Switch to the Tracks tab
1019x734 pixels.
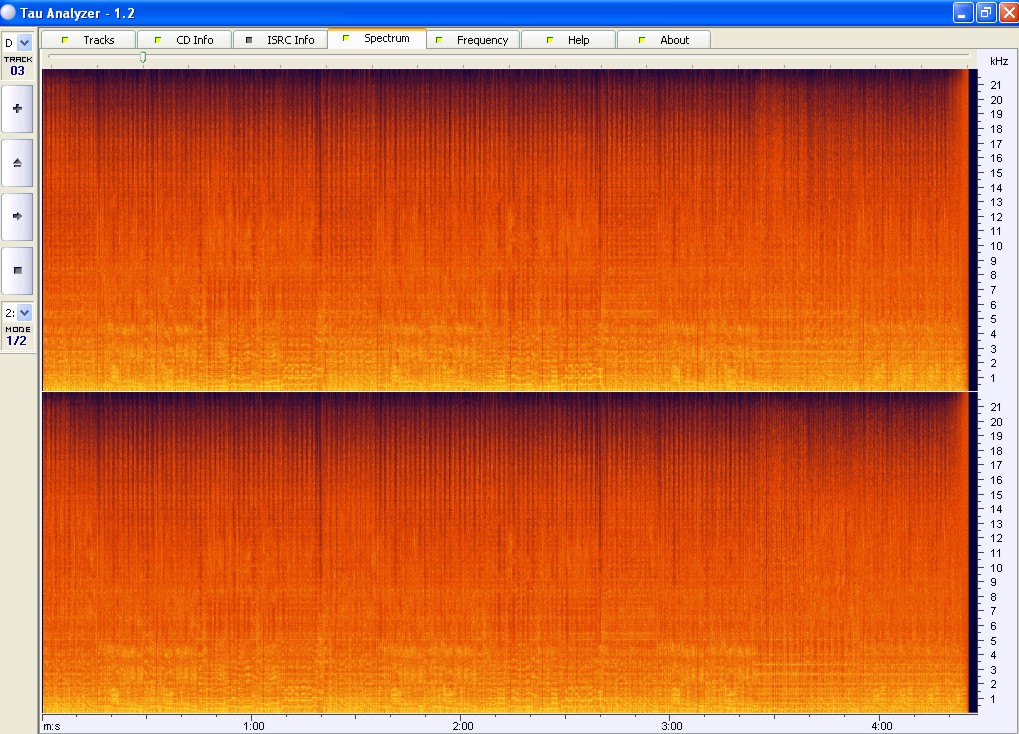[x=88, y=40]
